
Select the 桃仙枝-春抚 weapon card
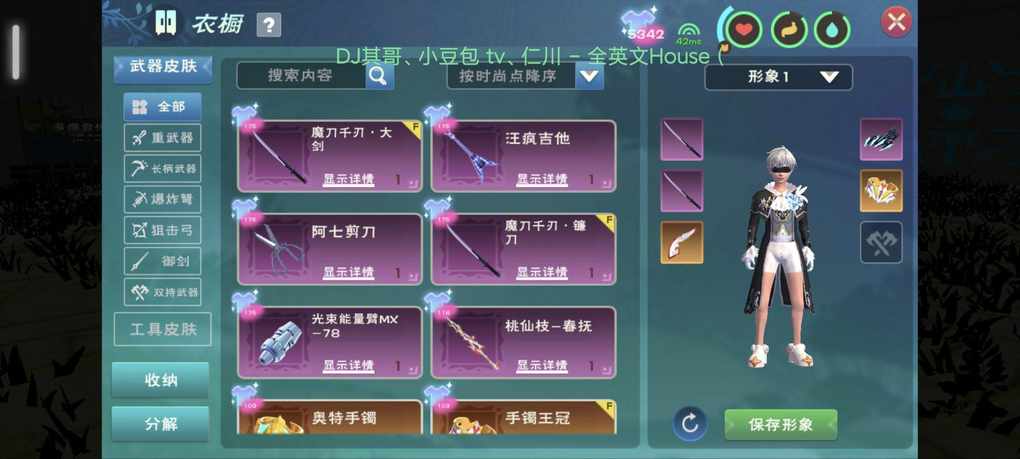tap(524, 342)
